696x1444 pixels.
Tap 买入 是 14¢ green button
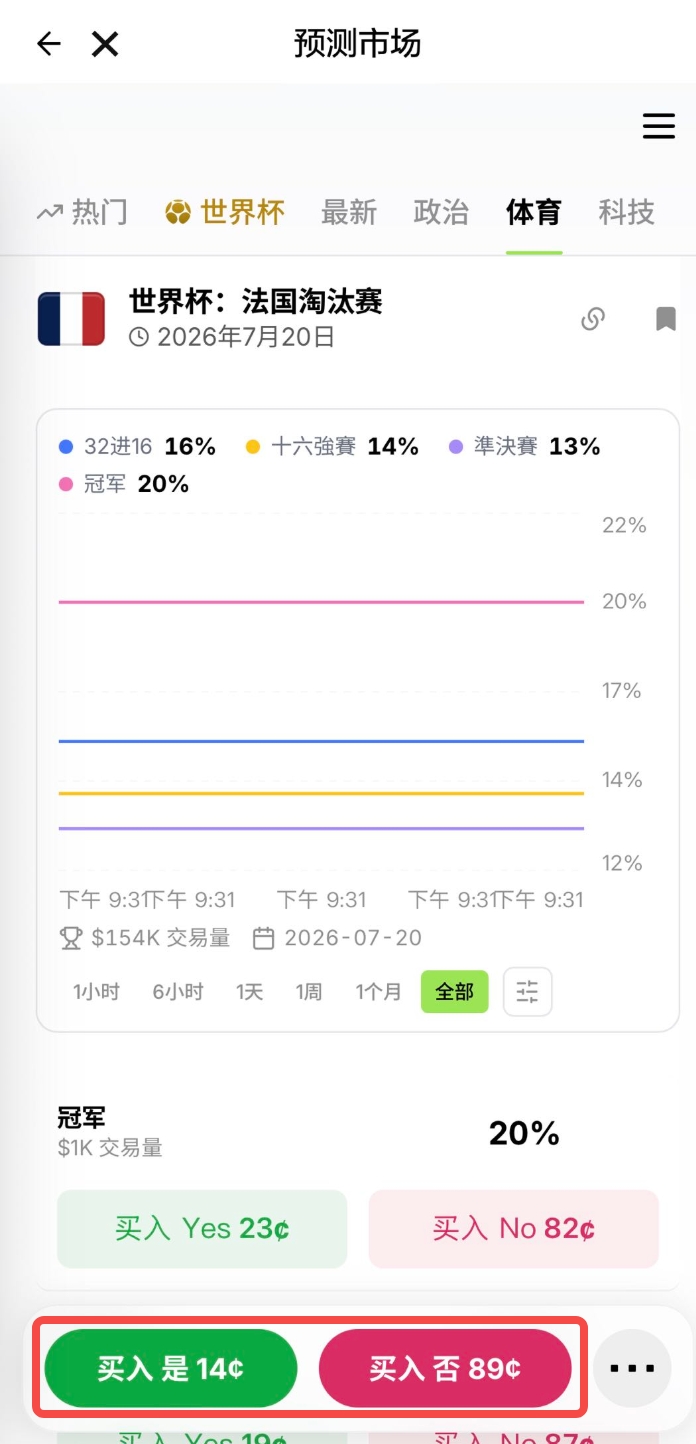pos(171,1368)
